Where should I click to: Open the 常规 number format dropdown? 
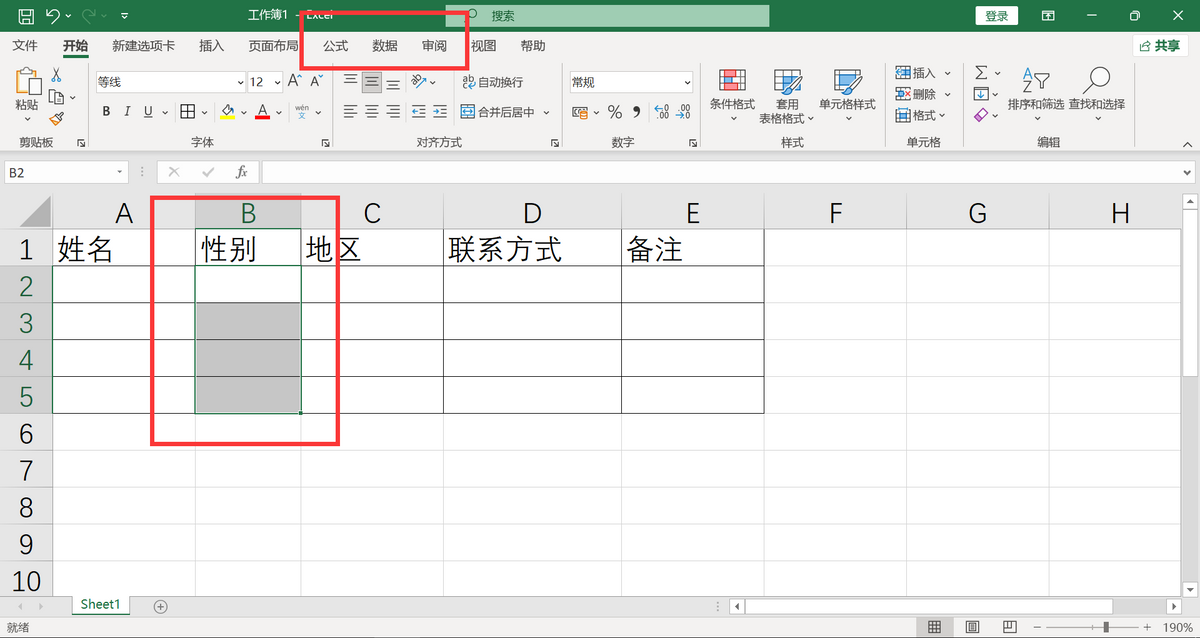click(687, 82)
